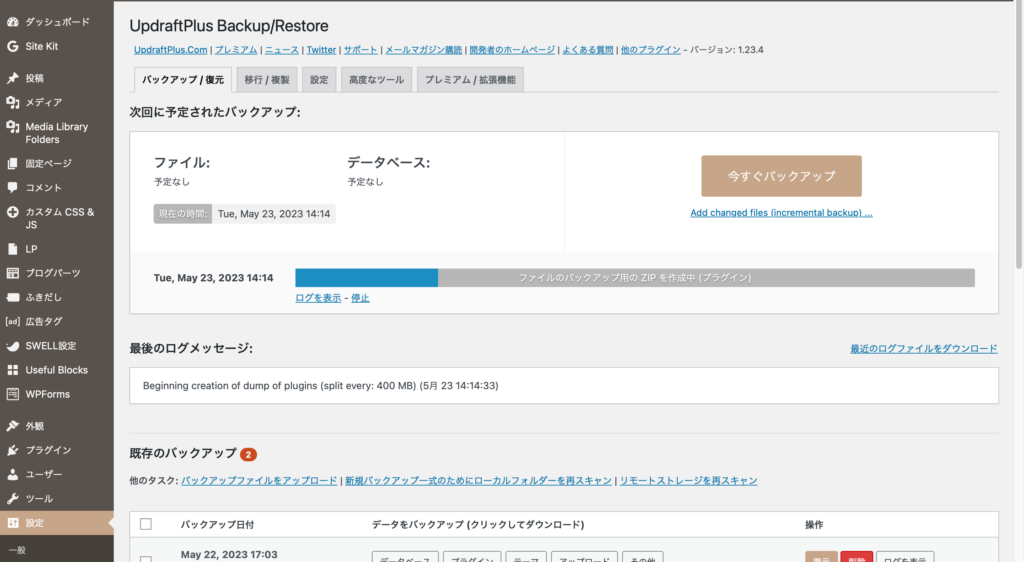Open the ニュース link
This screenshot has width=1024, height=562.
pyautogui.click(x=281, y=50)
